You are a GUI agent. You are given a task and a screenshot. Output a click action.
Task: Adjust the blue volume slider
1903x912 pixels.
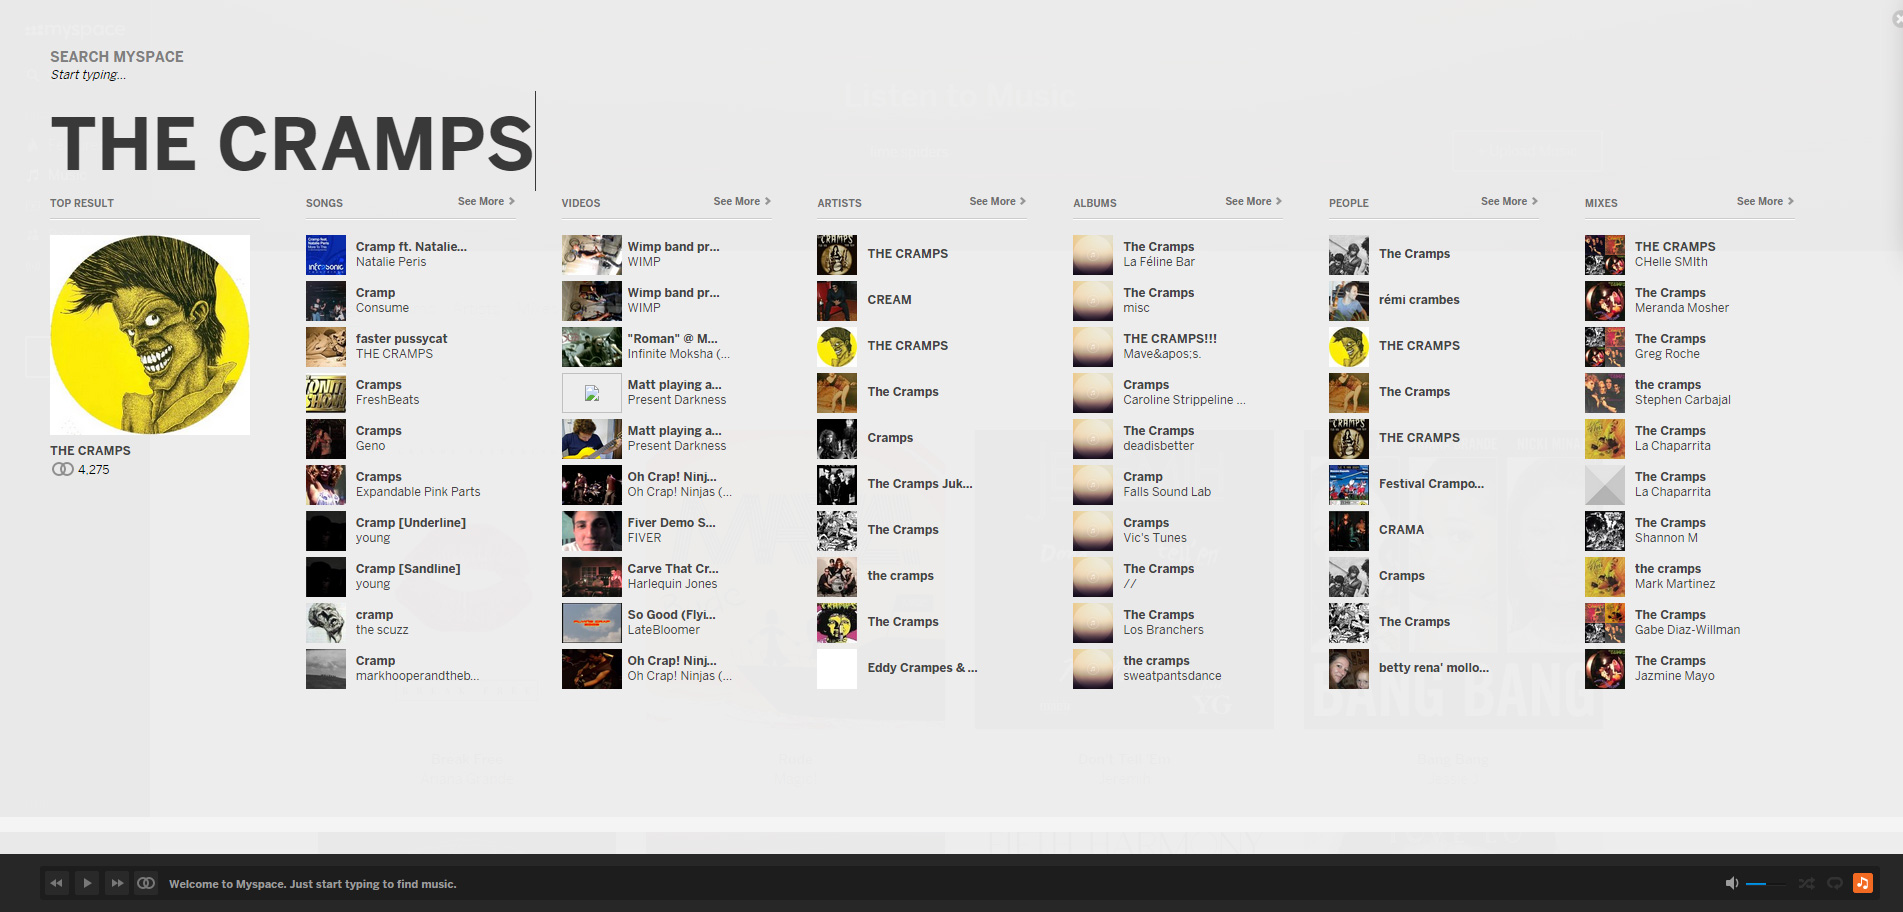tap(1768, 884)
